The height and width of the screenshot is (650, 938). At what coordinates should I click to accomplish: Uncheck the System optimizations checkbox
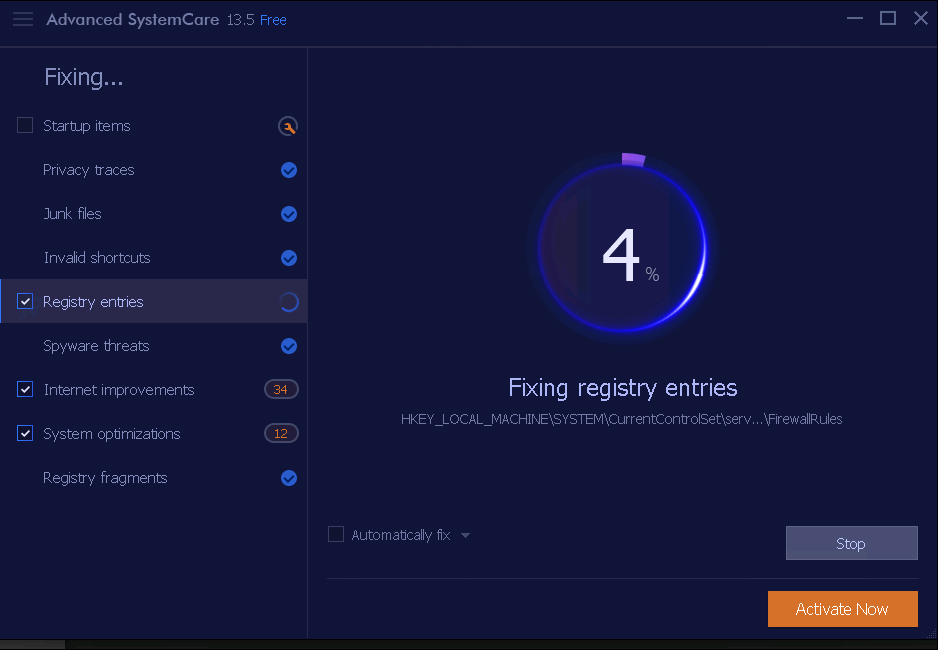[25, 434]
